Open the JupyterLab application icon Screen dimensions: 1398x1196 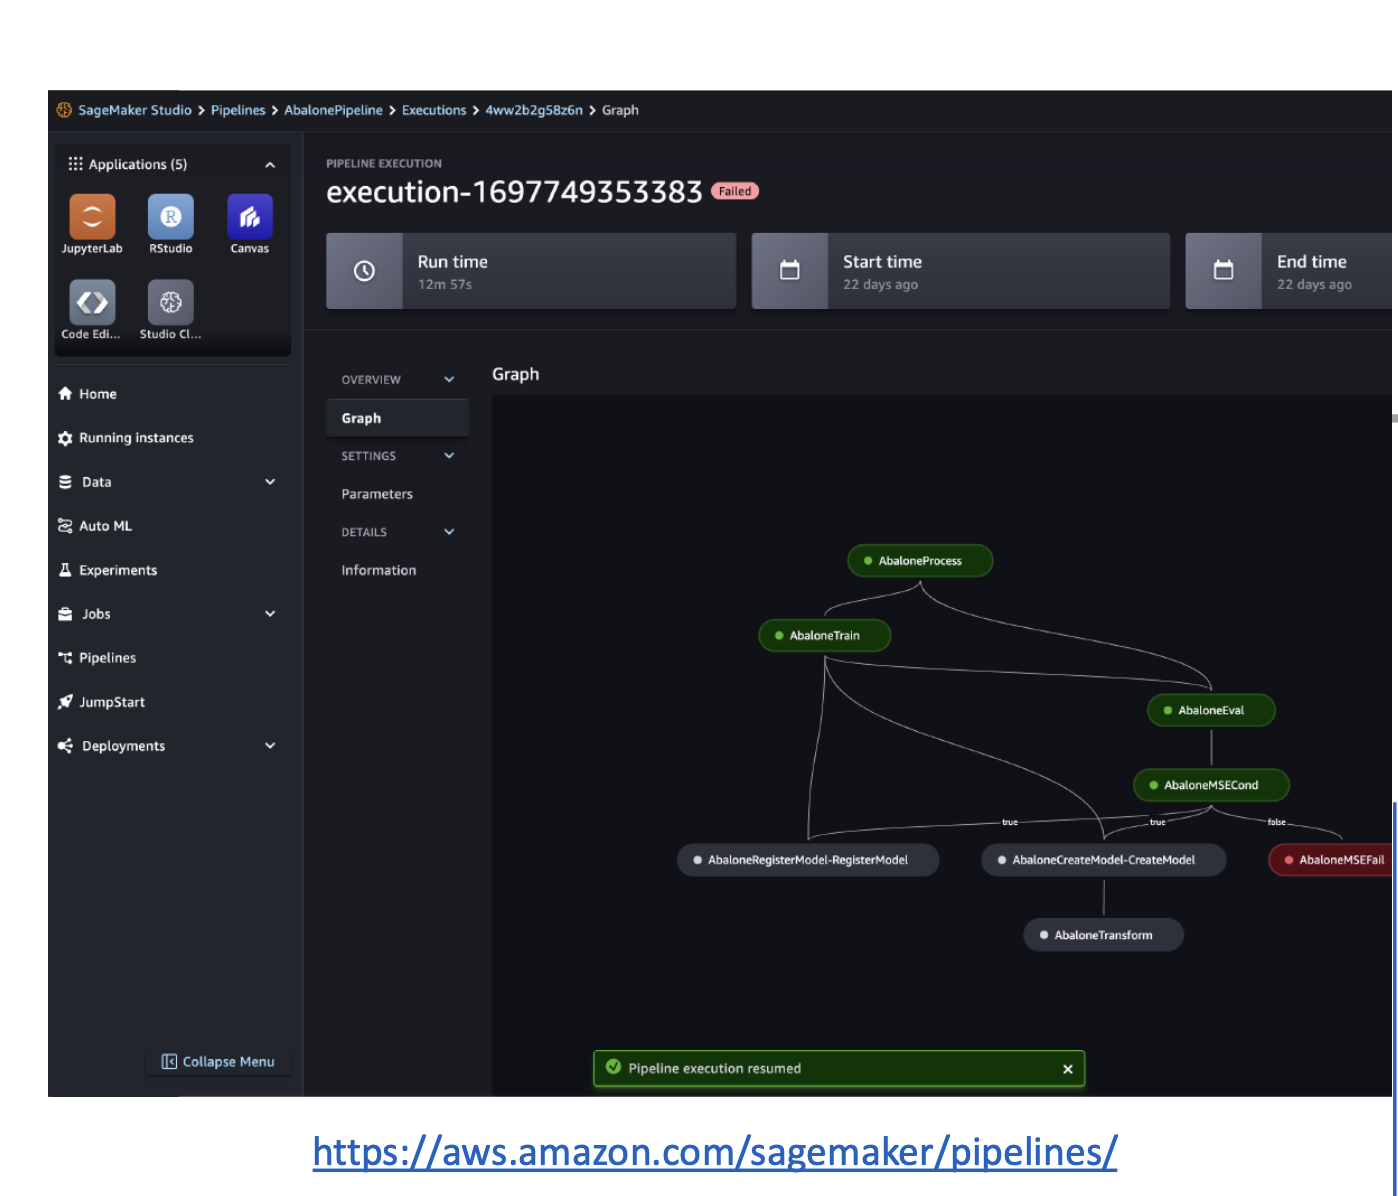(x=92, y=217)
